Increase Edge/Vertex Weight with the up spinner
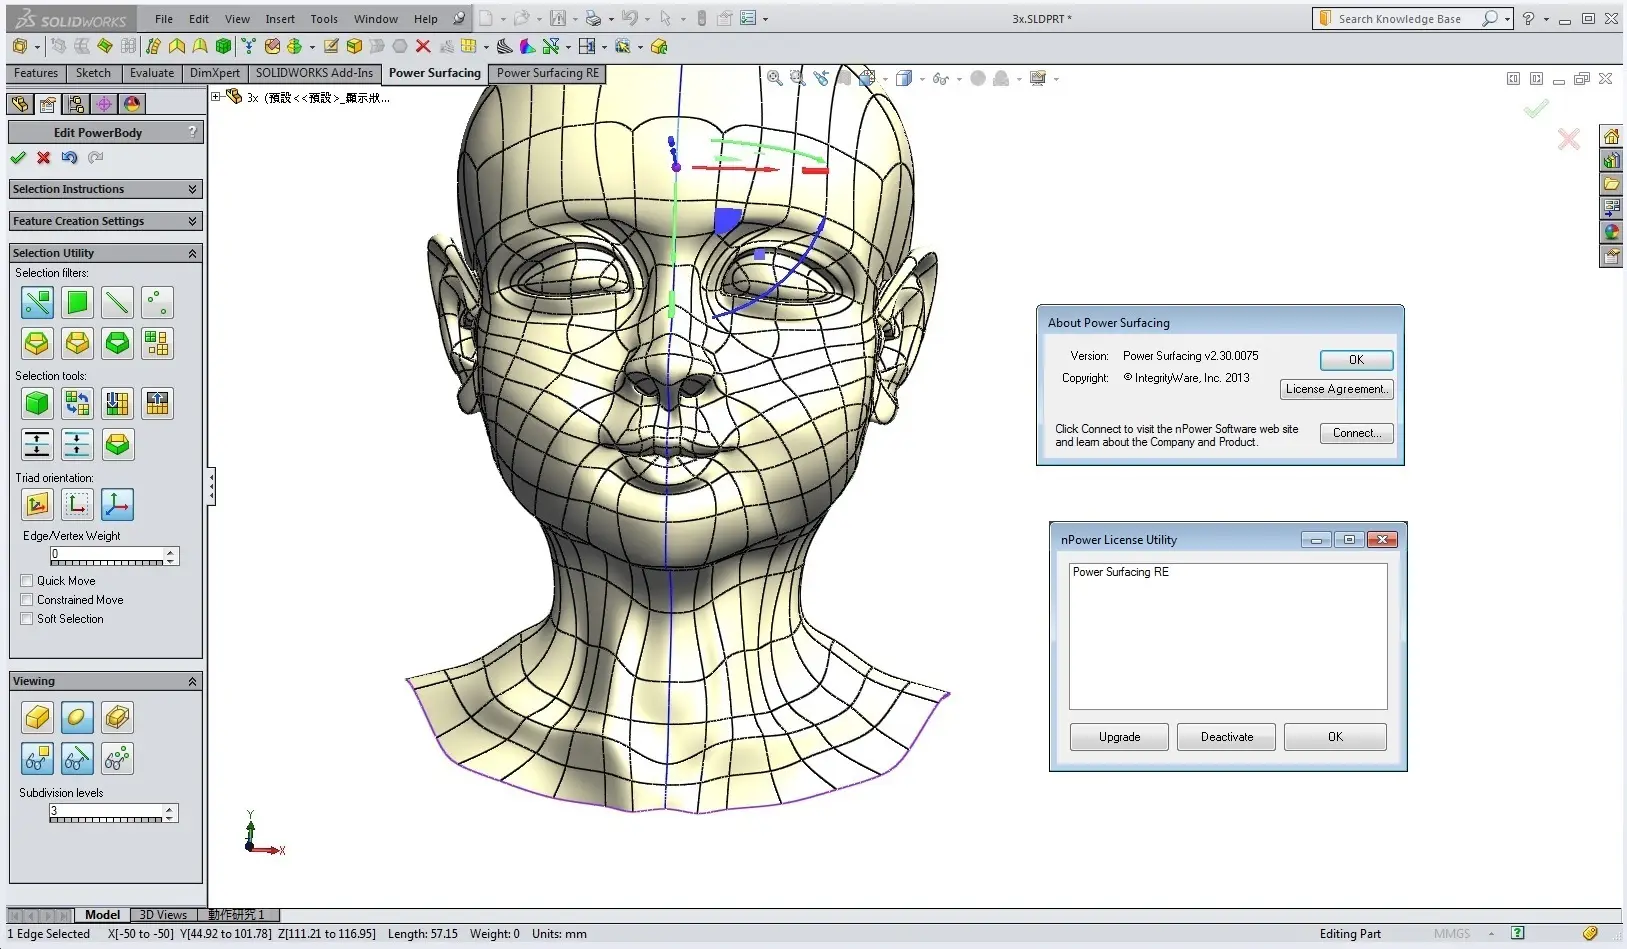The width and height of the screenshot is (1627, 949). (x=171, y=551)
